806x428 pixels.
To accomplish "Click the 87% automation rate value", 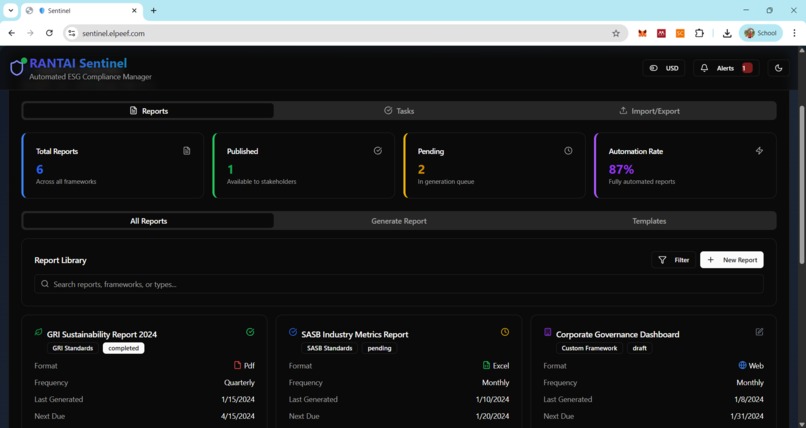I will coord(621,170).
